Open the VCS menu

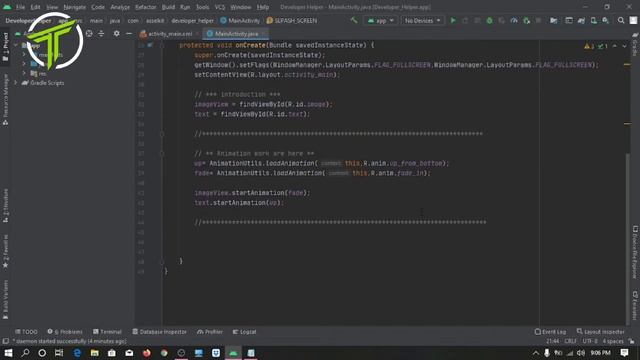tap(220, 7)
